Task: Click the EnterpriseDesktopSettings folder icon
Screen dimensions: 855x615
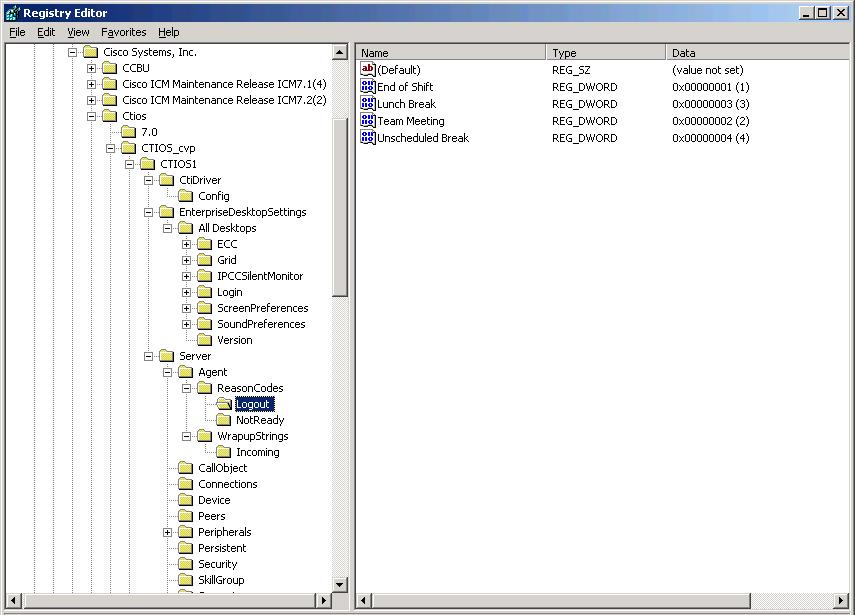Action: (166, 212)
